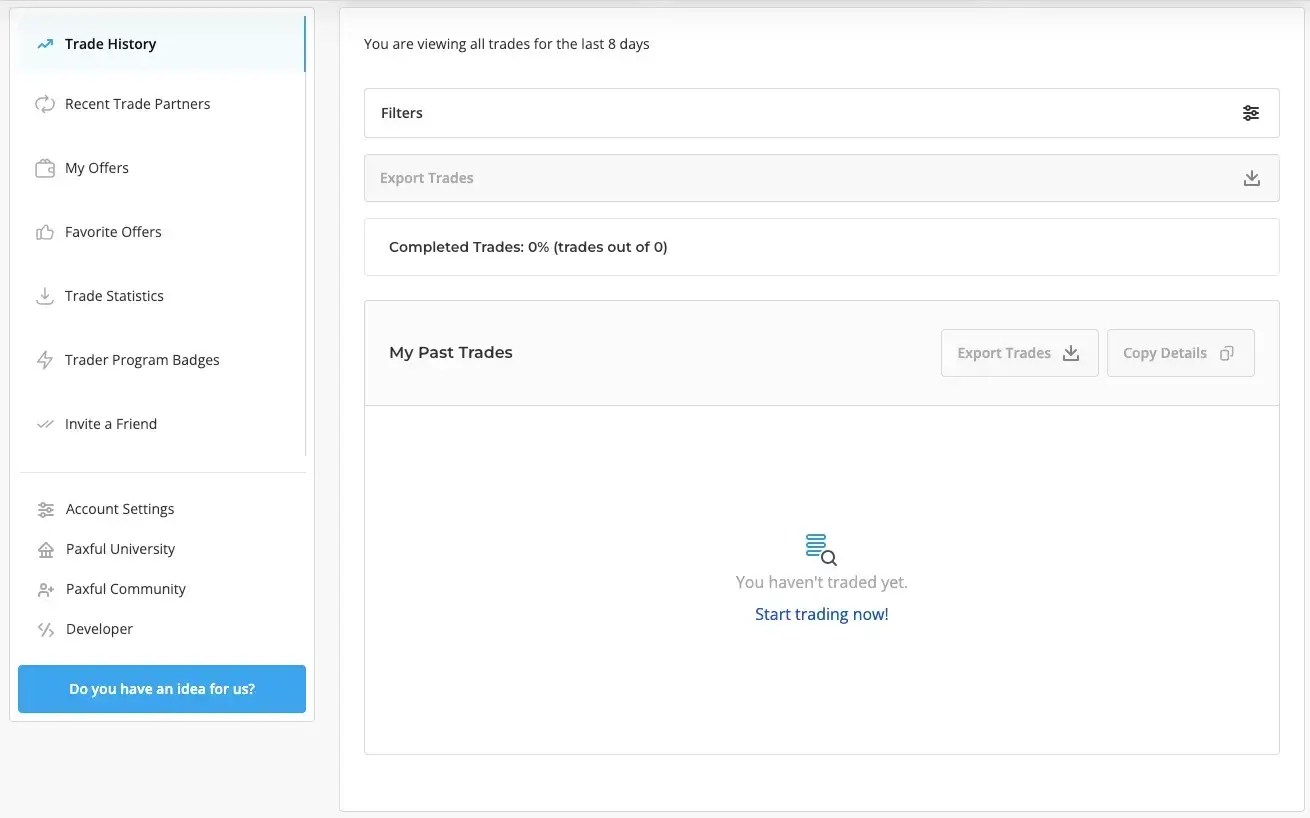This screenshot has width=1310, height=818.
Task: Navigate to Paxful University
Action: 120,548
